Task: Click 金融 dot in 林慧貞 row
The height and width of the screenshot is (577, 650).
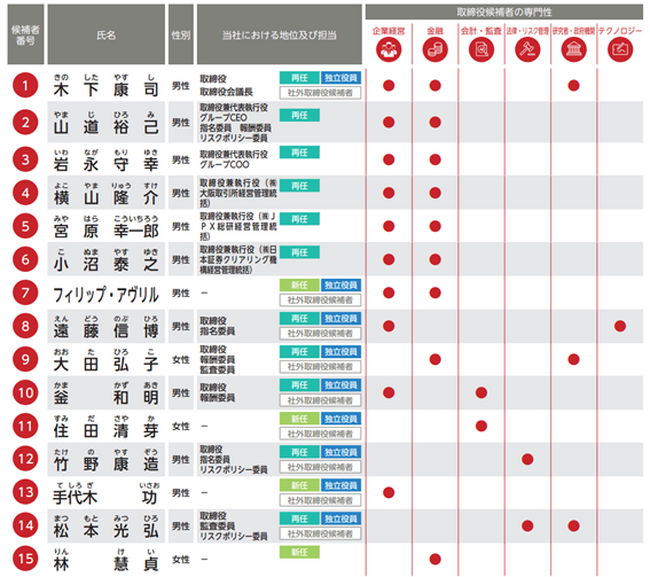Action: coord(435,559)
